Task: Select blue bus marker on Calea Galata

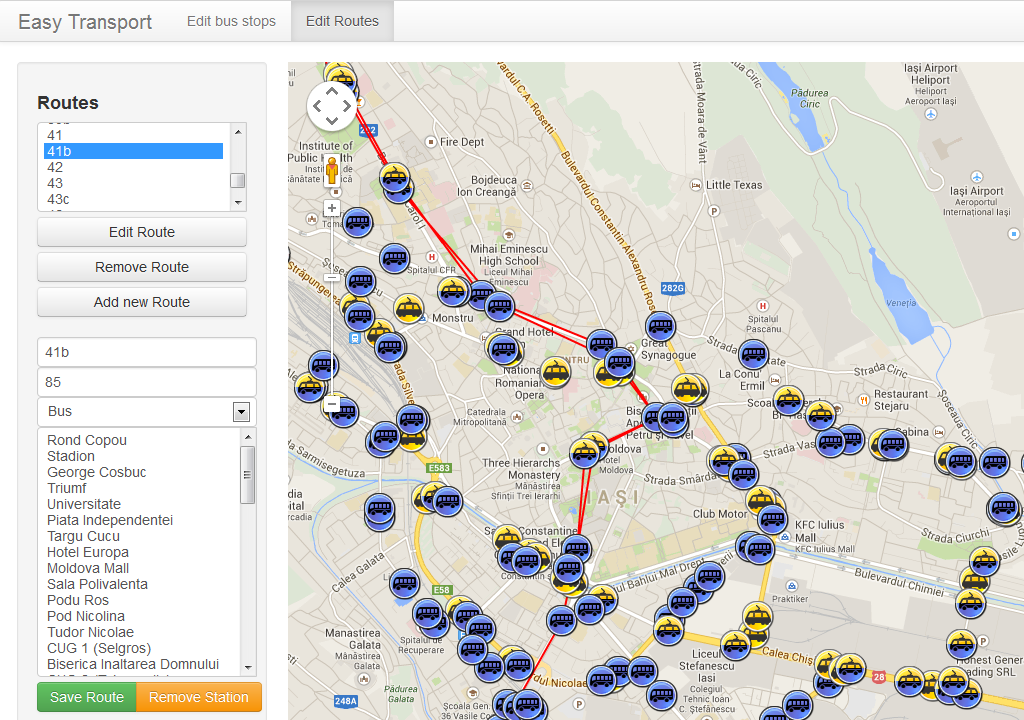Action: [404, 583]
